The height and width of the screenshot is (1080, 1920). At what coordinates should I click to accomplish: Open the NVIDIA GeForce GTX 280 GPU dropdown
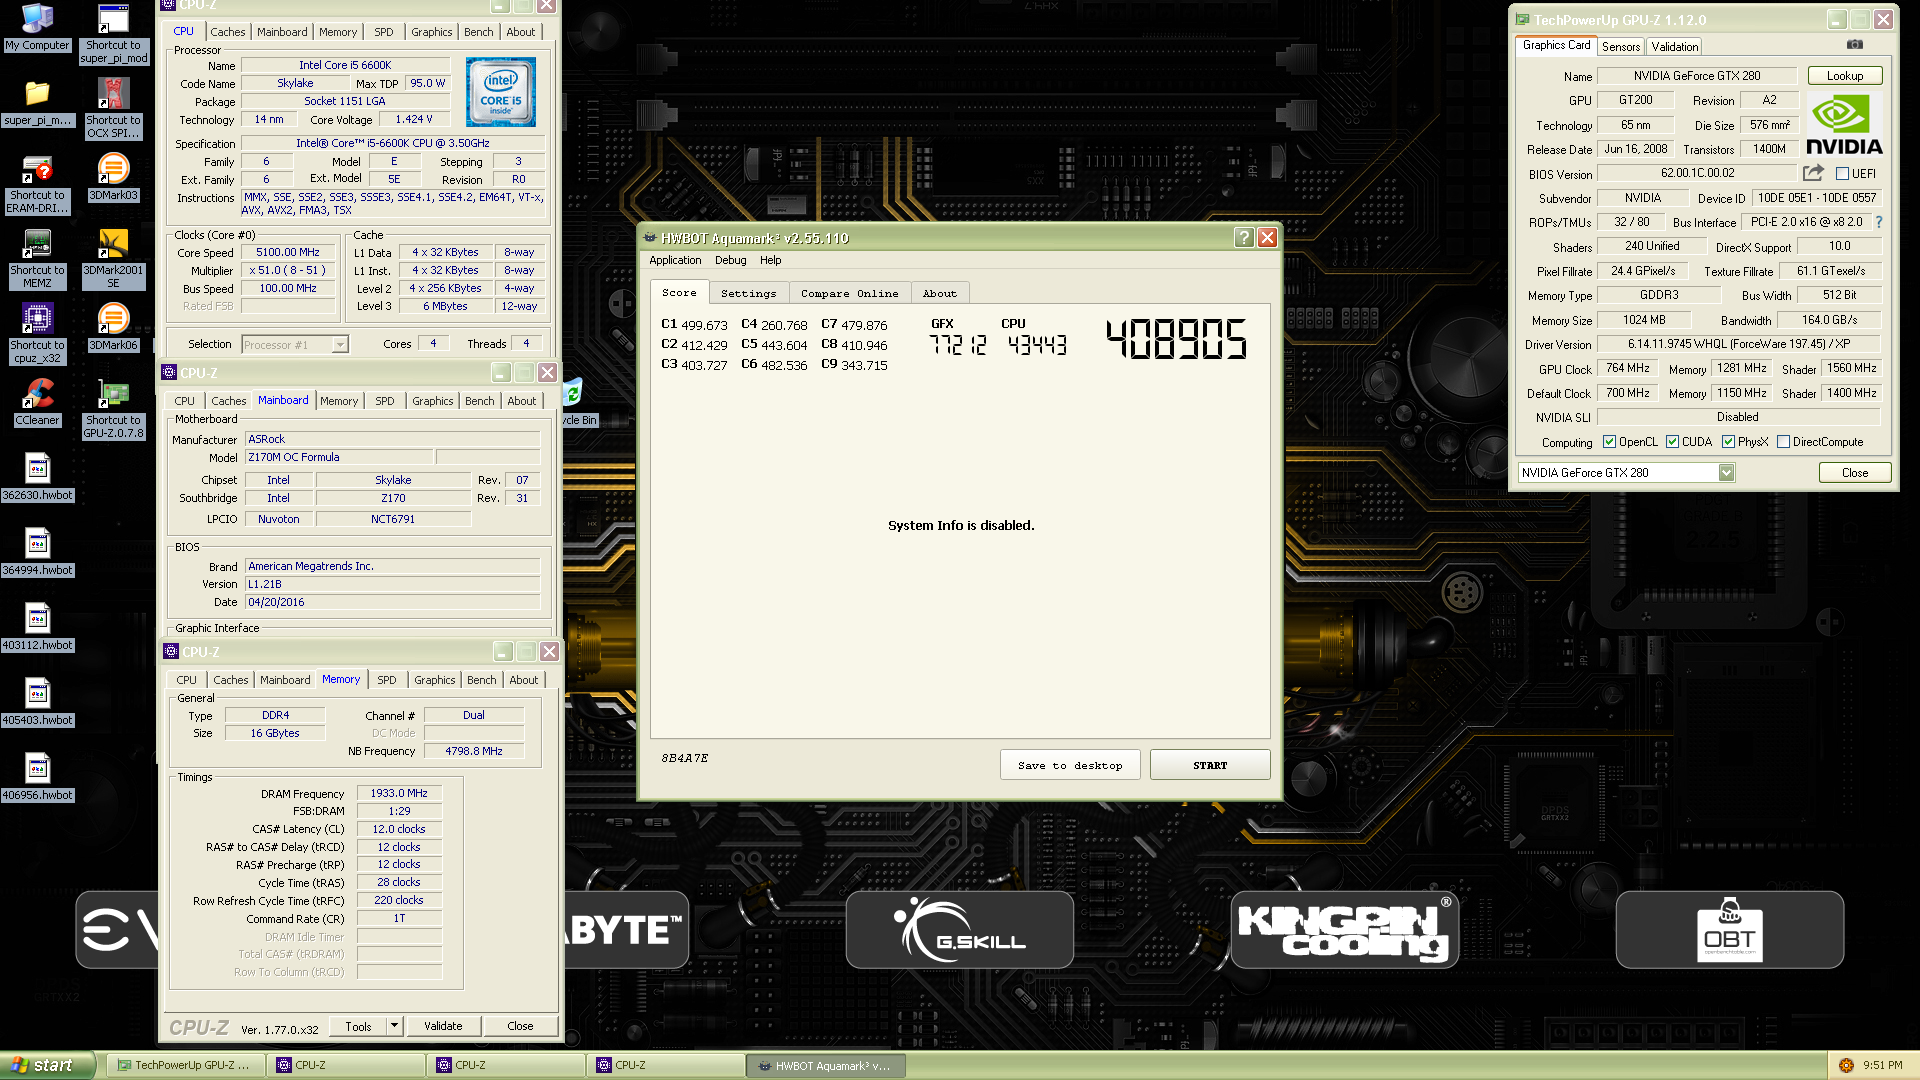point(1626,473)
